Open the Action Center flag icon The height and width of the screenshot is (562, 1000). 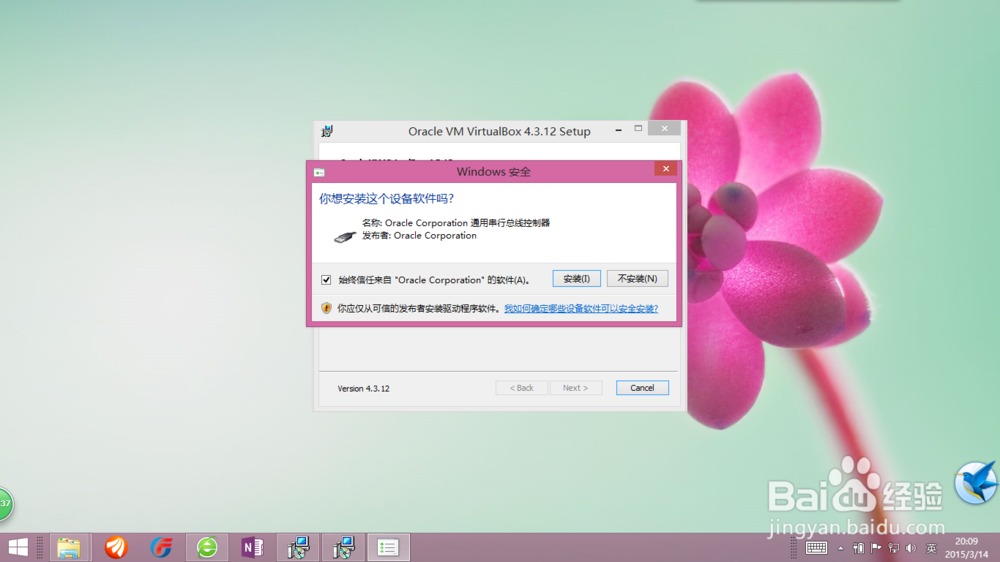[x=876, y=548]
